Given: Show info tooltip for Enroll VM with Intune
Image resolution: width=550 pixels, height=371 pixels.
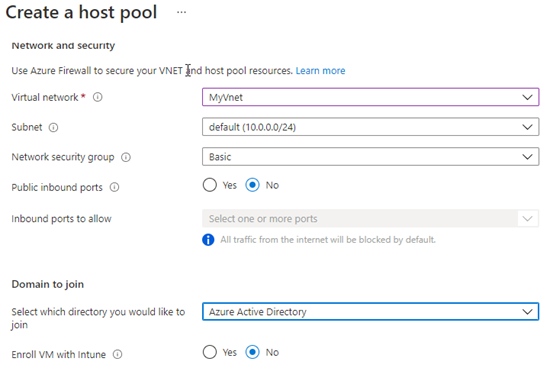Looking at the screenshot, I should pos(118,355).
